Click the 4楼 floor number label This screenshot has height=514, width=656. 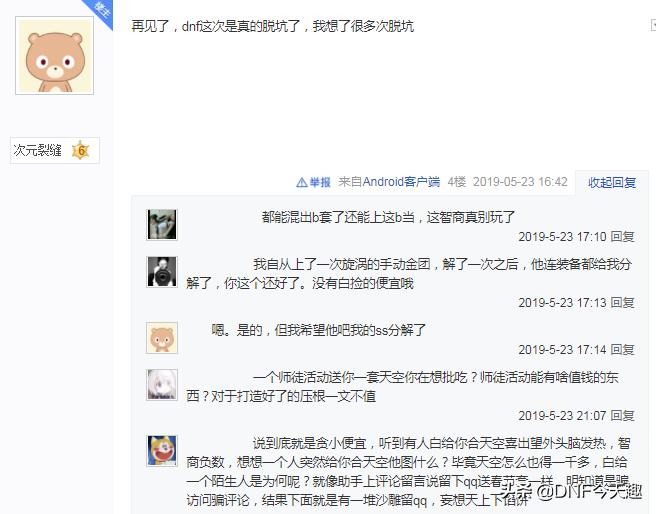[457, 182]
